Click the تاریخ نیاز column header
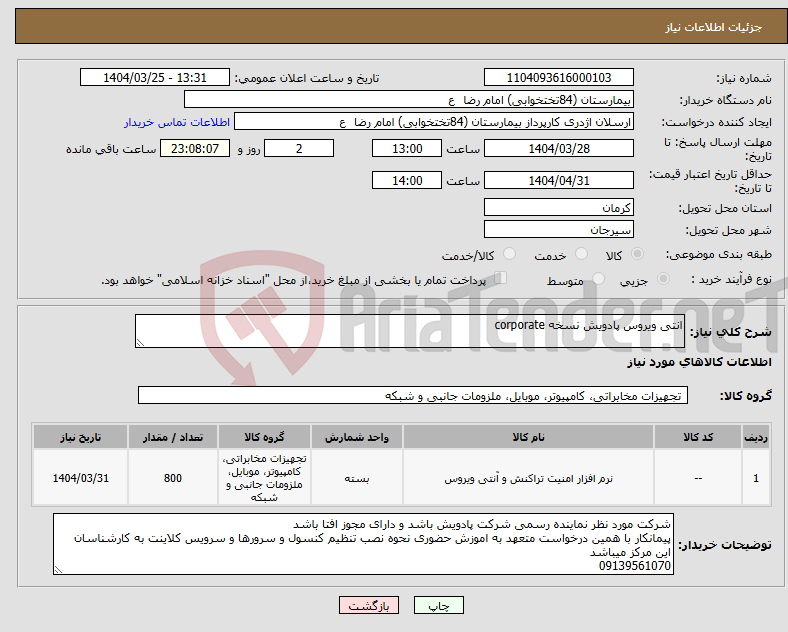The width and height of the screenshot is (788, 632). coord(80,437)
